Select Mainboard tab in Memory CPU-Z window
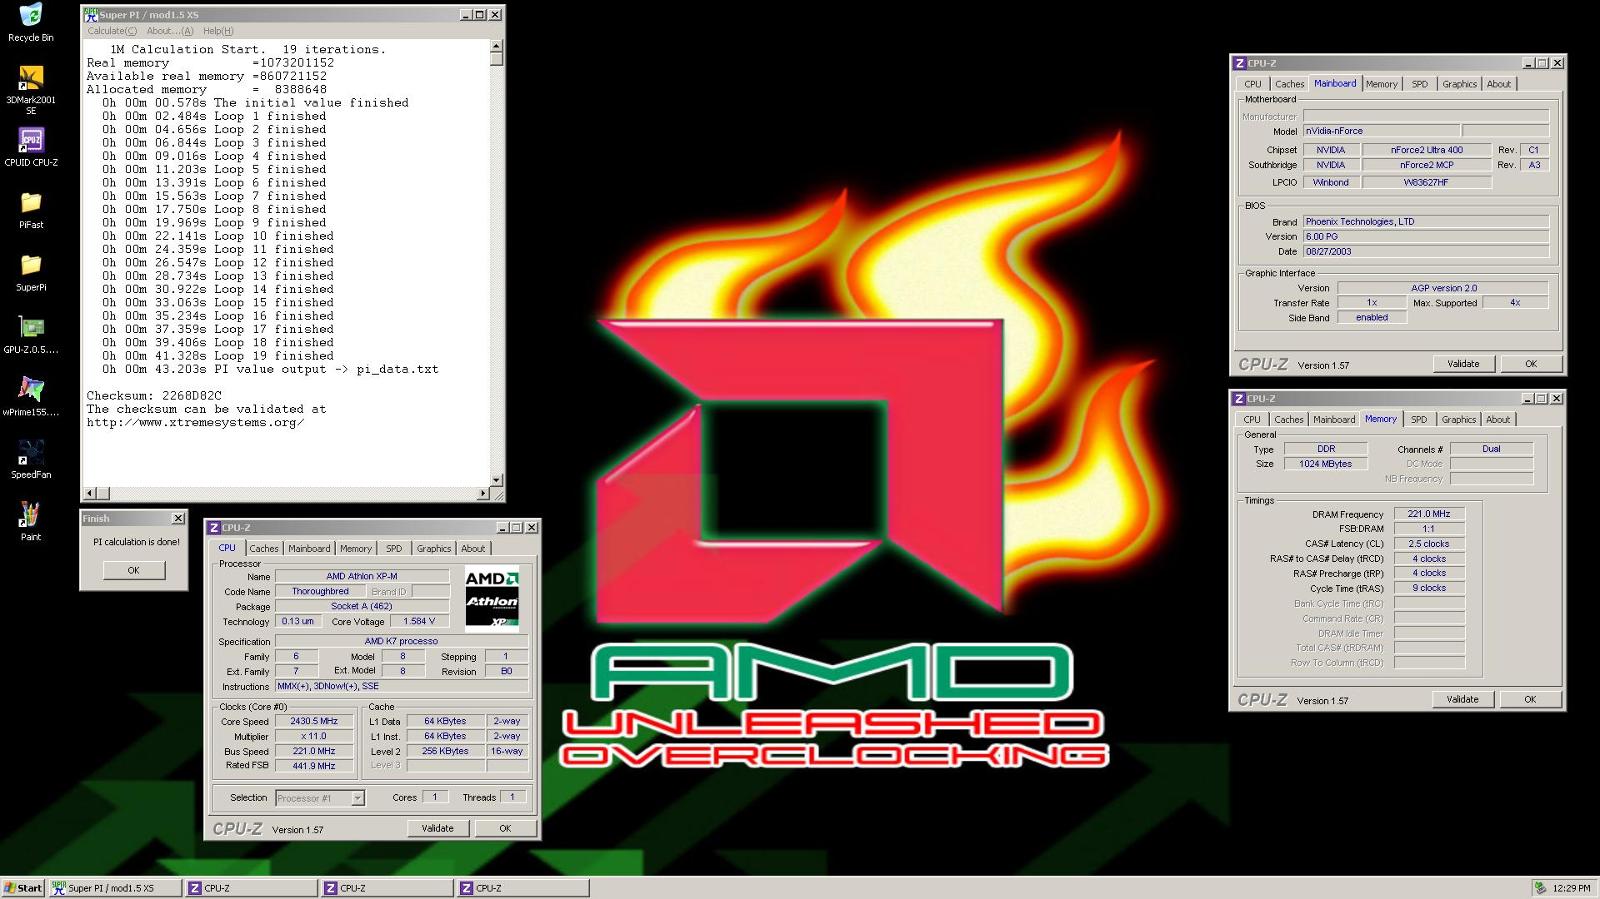 pyautogui.click(x=1334, y=419)
